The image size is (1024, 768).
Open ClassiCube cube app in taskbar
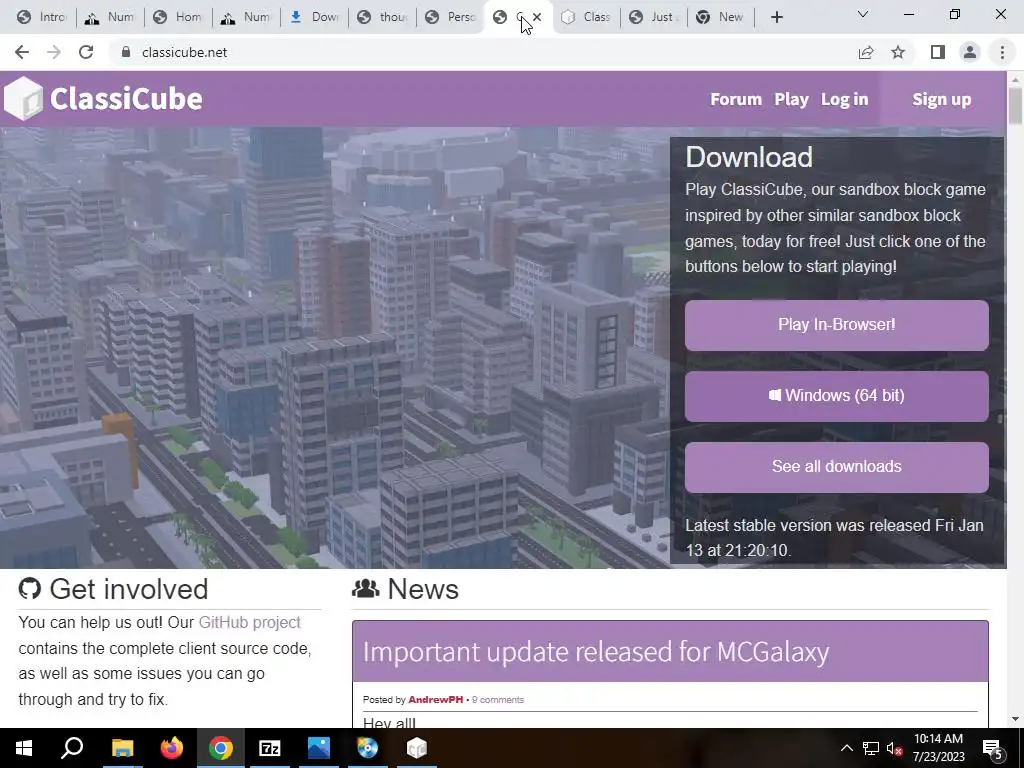pyautogui.click(x=417, y=748)
